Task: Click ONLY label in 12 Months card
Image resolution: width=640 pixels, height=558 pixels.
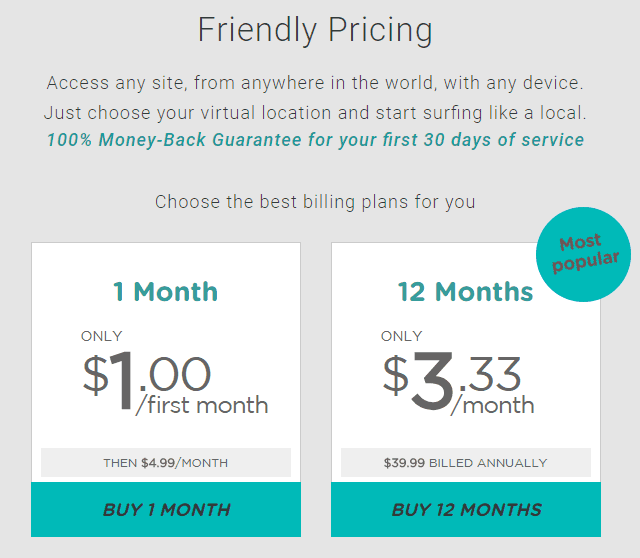Action: click(402, 336)
